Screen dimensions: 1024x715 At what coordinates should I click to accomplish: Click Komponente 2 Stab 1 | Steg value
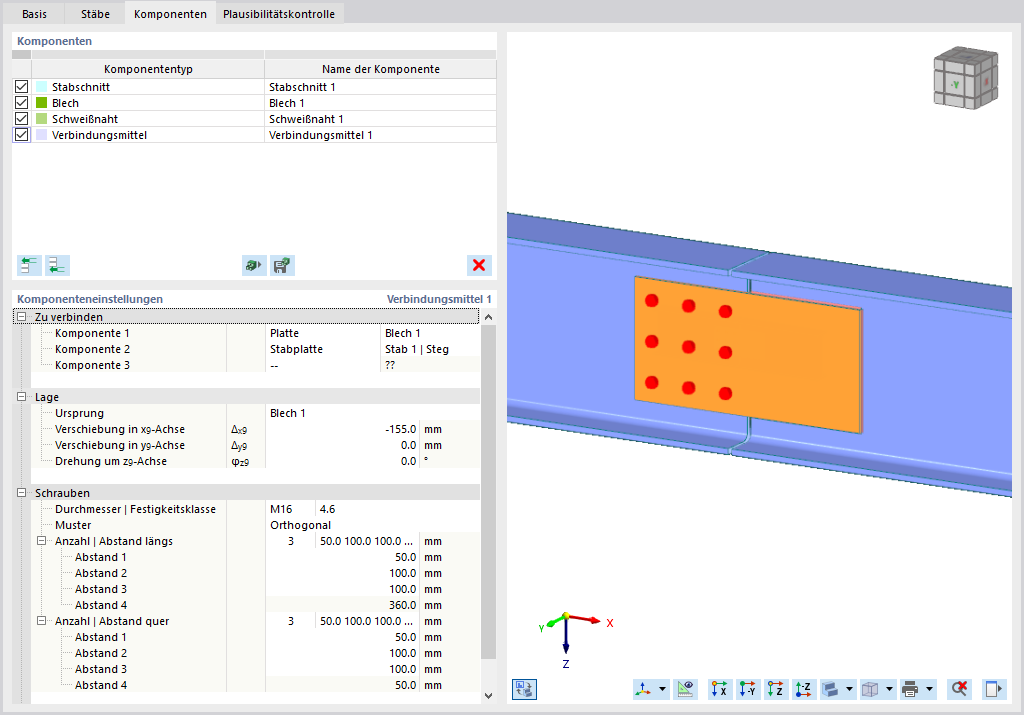point(430,349)
